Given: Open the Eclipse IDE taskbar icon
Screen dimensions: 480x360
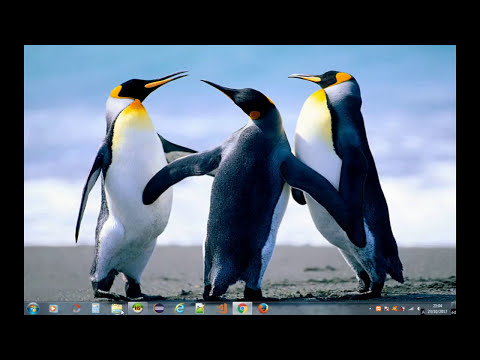Looking at the screenshot, I should click(x=159, y=308).
